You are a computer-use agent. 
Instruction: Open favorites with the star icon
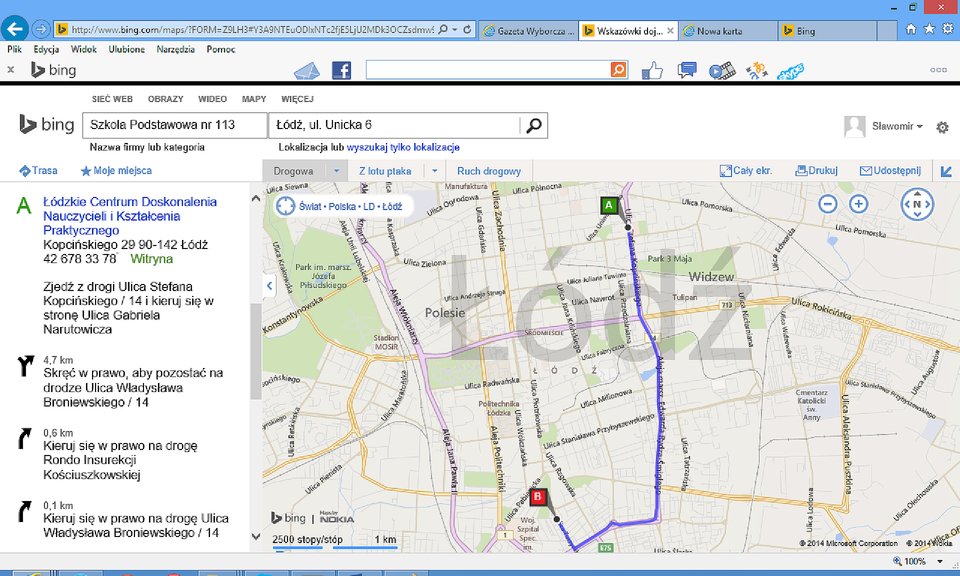click(929, 29)
